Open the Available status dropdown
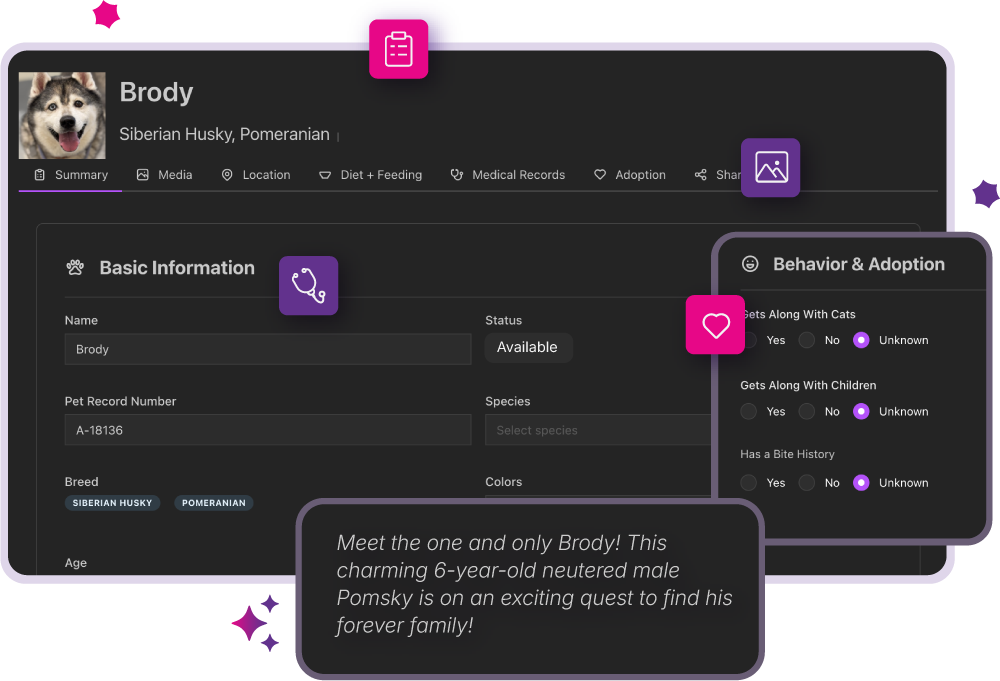Image resolution: width=1000 pixels, height=681 pixels. pos(529,348)
